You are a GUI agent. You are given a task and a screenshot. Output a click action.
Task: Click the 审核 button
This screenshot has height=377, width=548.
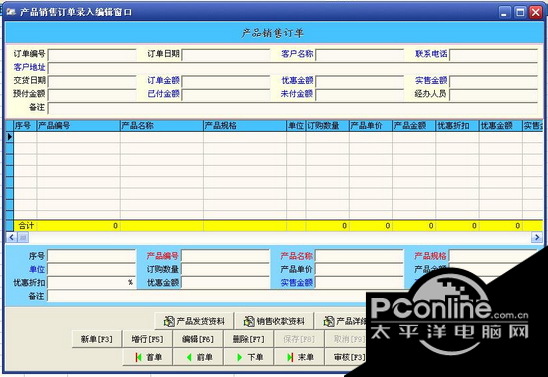click(x=346, y=357)
